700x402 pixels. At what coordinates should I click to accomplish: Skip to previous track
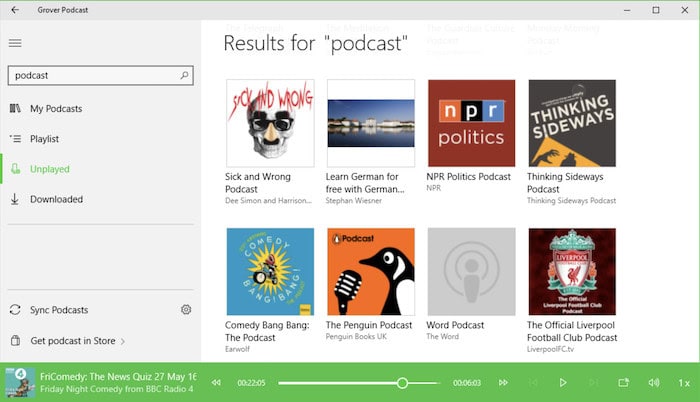point(533,383)
